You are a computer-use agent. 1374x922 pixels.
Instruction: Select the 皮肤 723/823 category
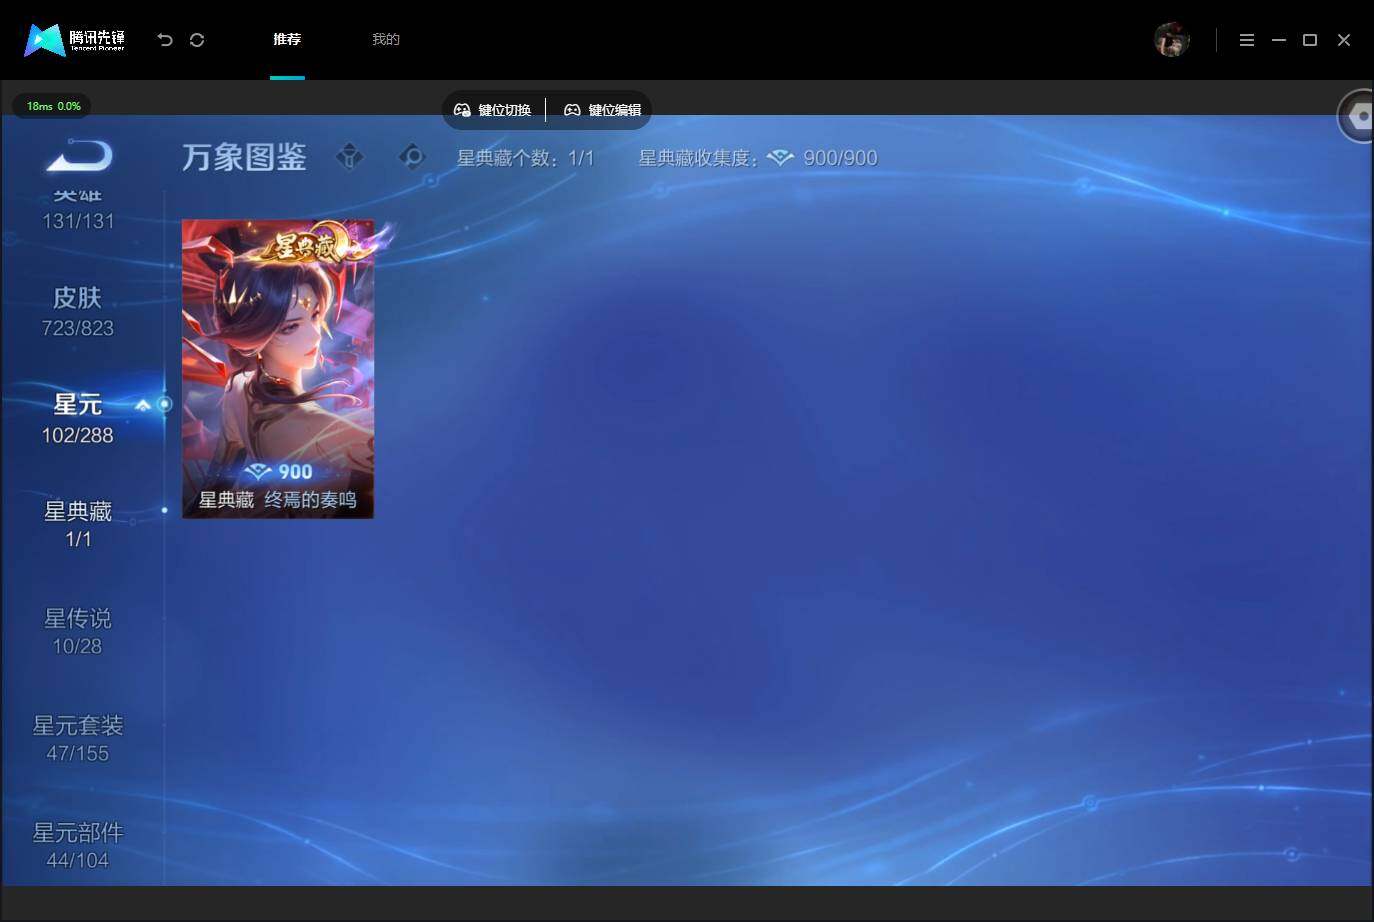click(78, 311)
